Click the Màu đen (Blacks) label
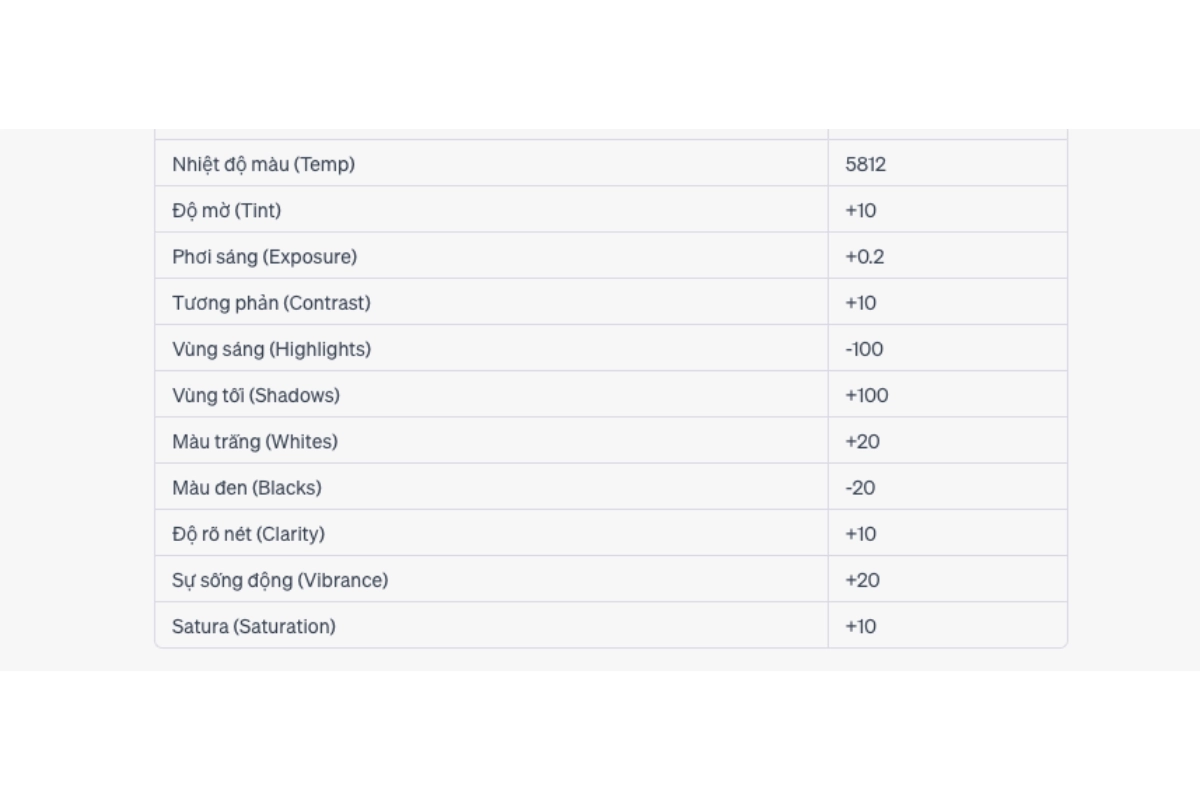 [x=247, y=488]
